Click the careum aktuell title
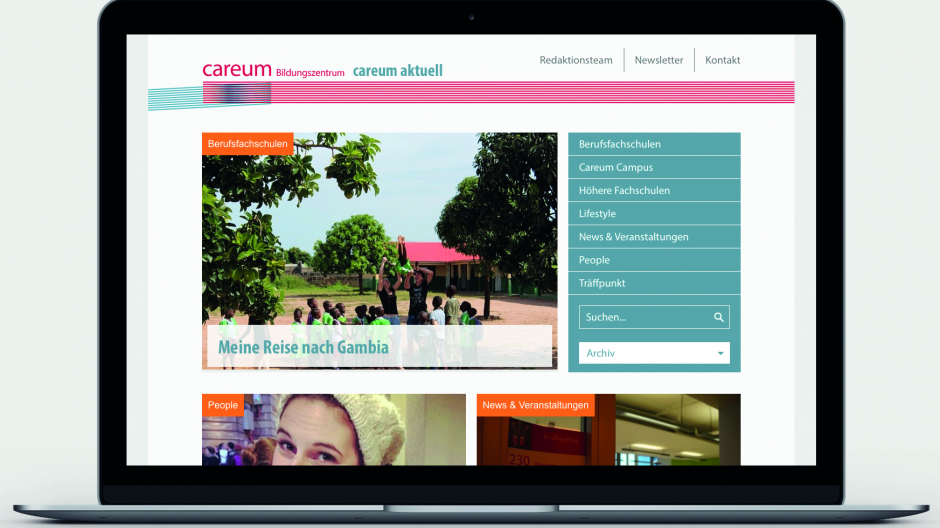Viewport: 940px width, 528px height. (397, 71)
